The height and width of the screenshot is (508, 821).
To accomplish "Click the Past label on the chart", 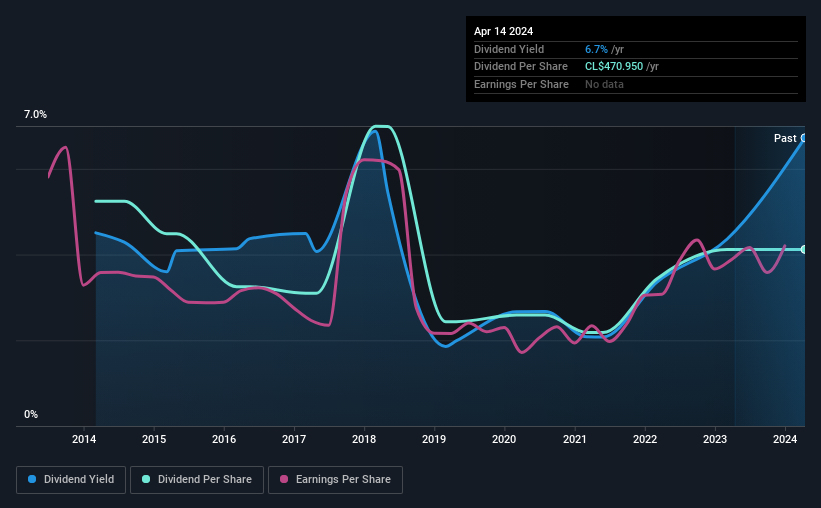I will tap(785, 138).
